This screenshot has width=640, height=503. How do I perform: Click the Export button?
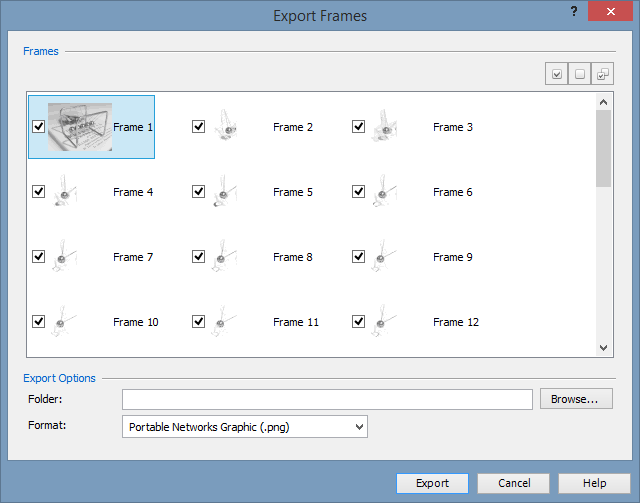tap(432, 483)
